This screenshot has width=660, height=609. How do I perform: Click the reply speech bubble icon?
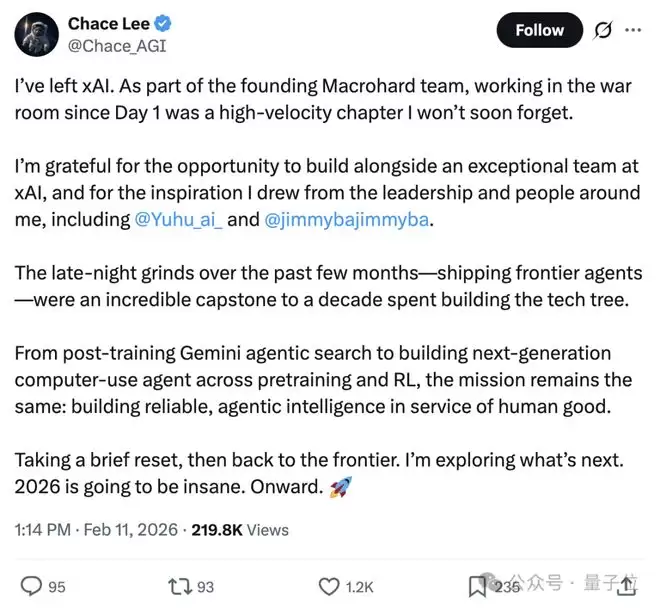[x=32, y=586]
